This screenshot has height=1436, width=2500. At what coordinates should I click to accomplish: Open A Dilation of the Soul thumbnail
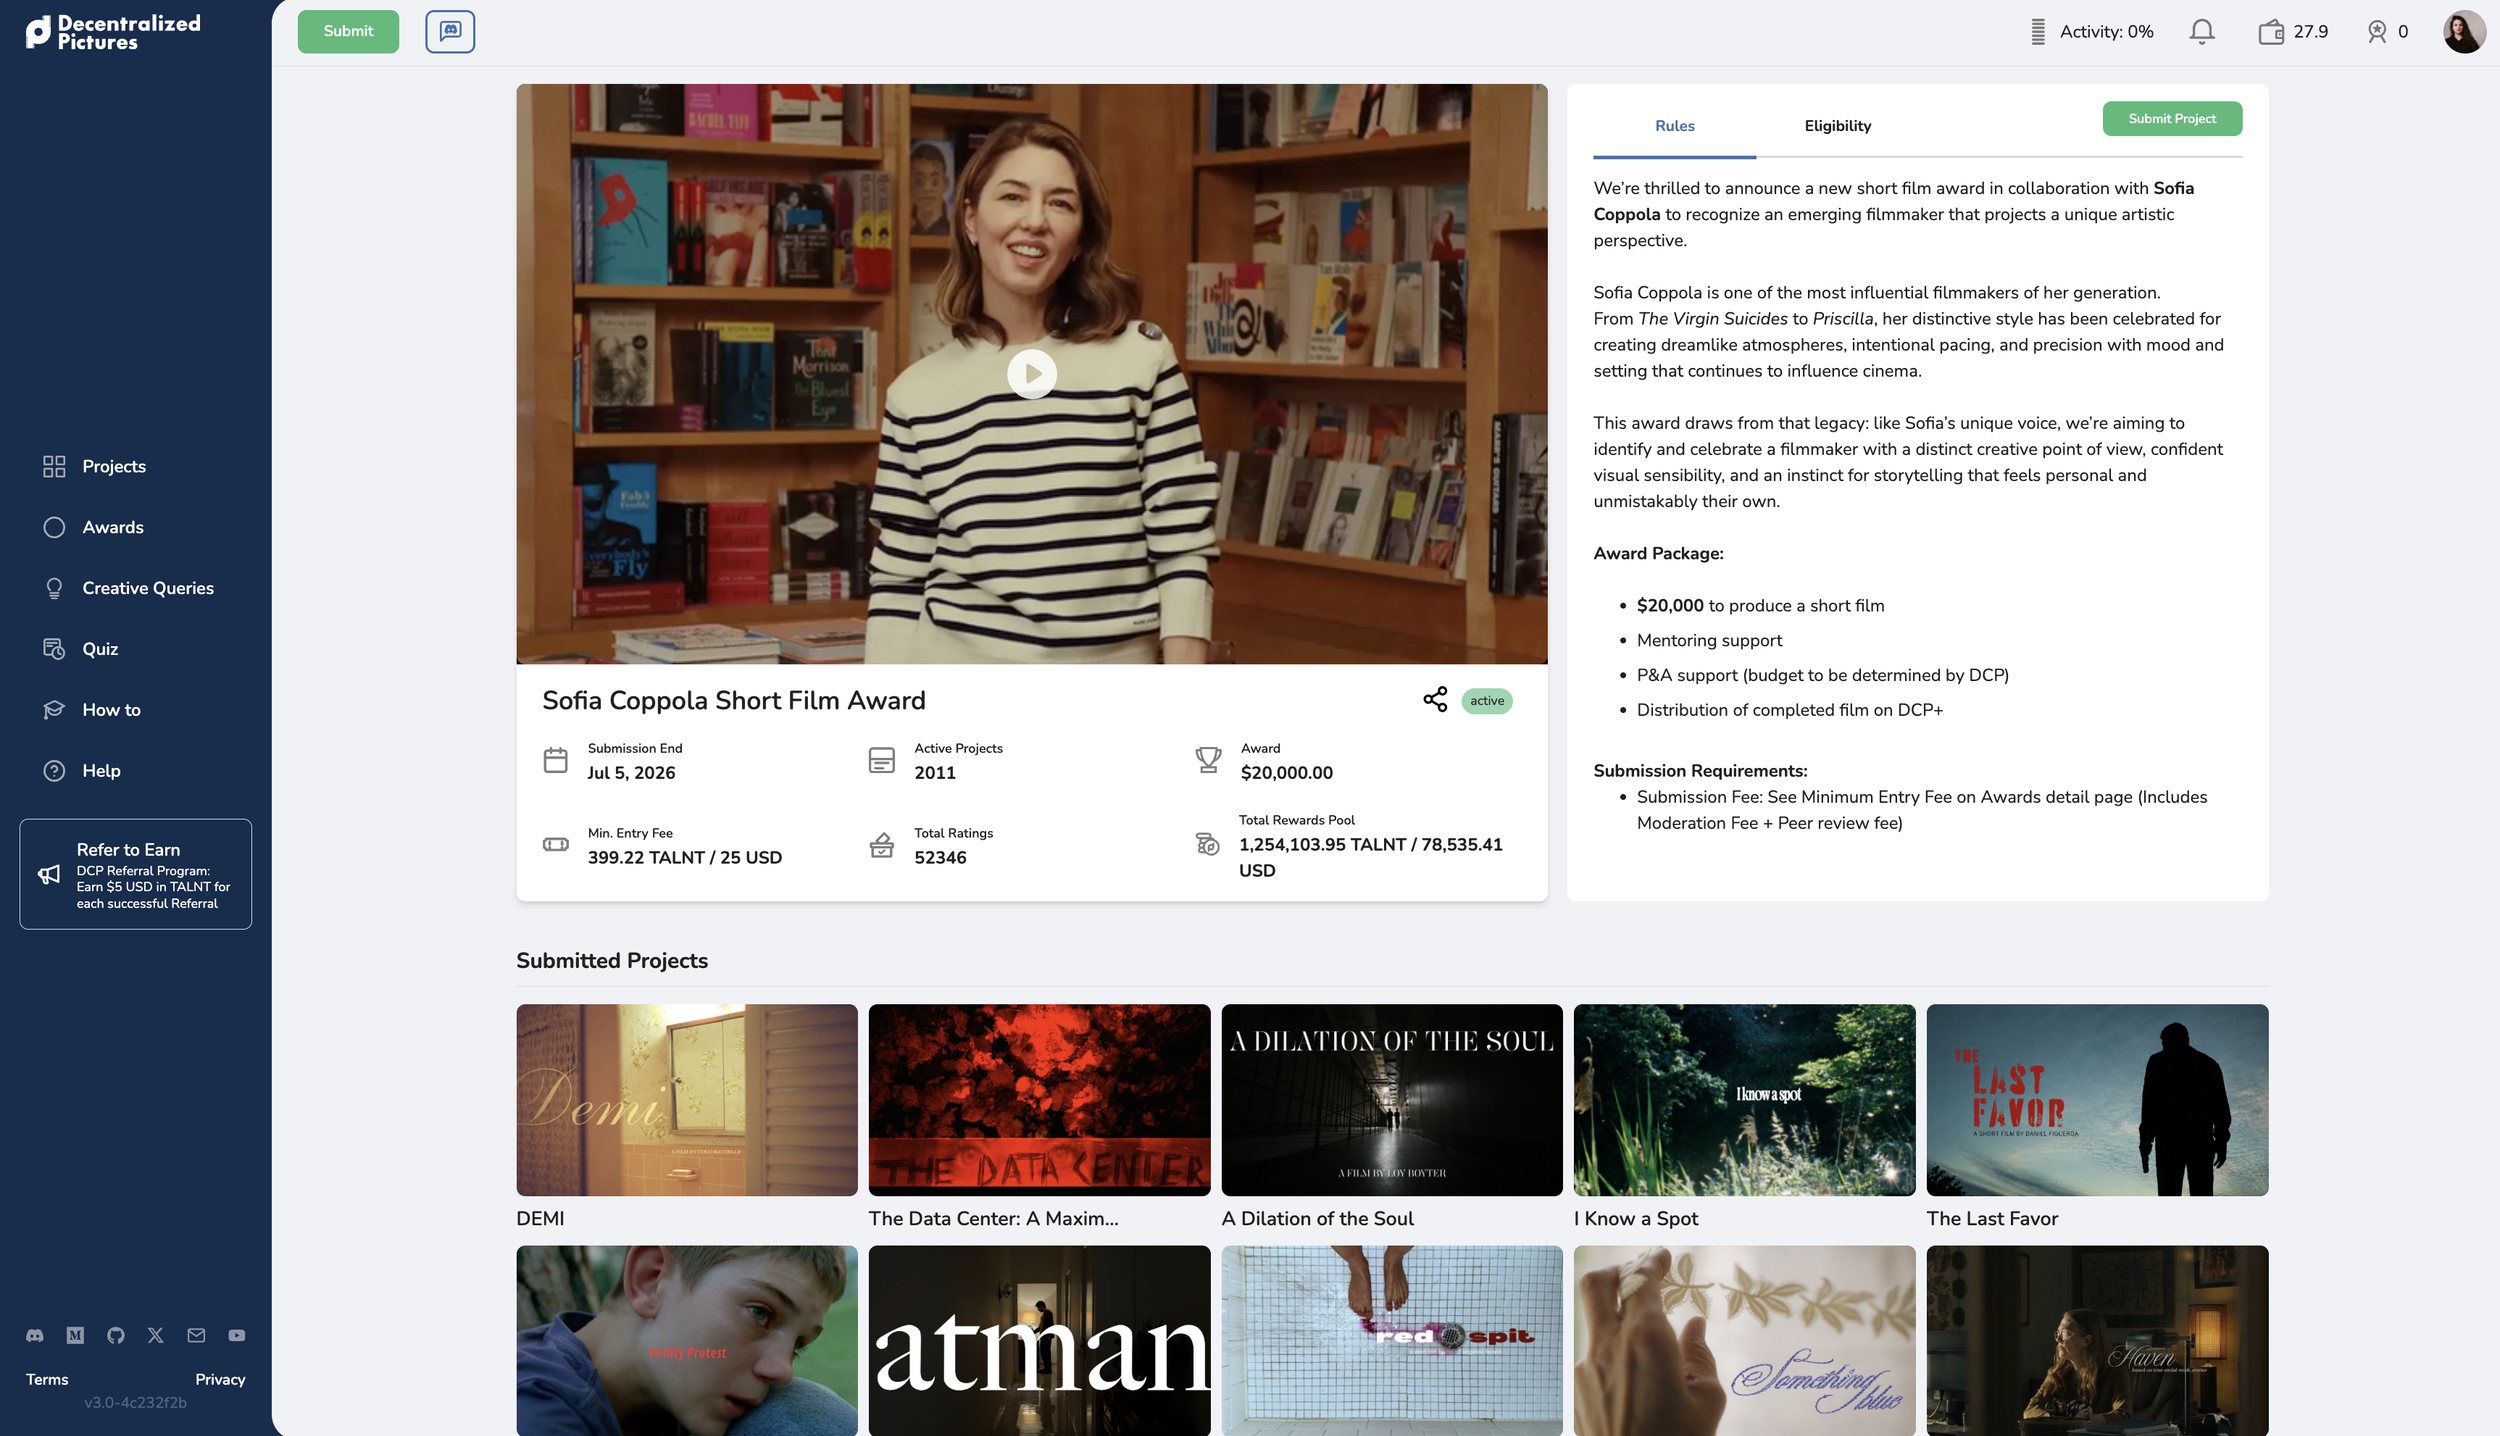point(1392,1100)
